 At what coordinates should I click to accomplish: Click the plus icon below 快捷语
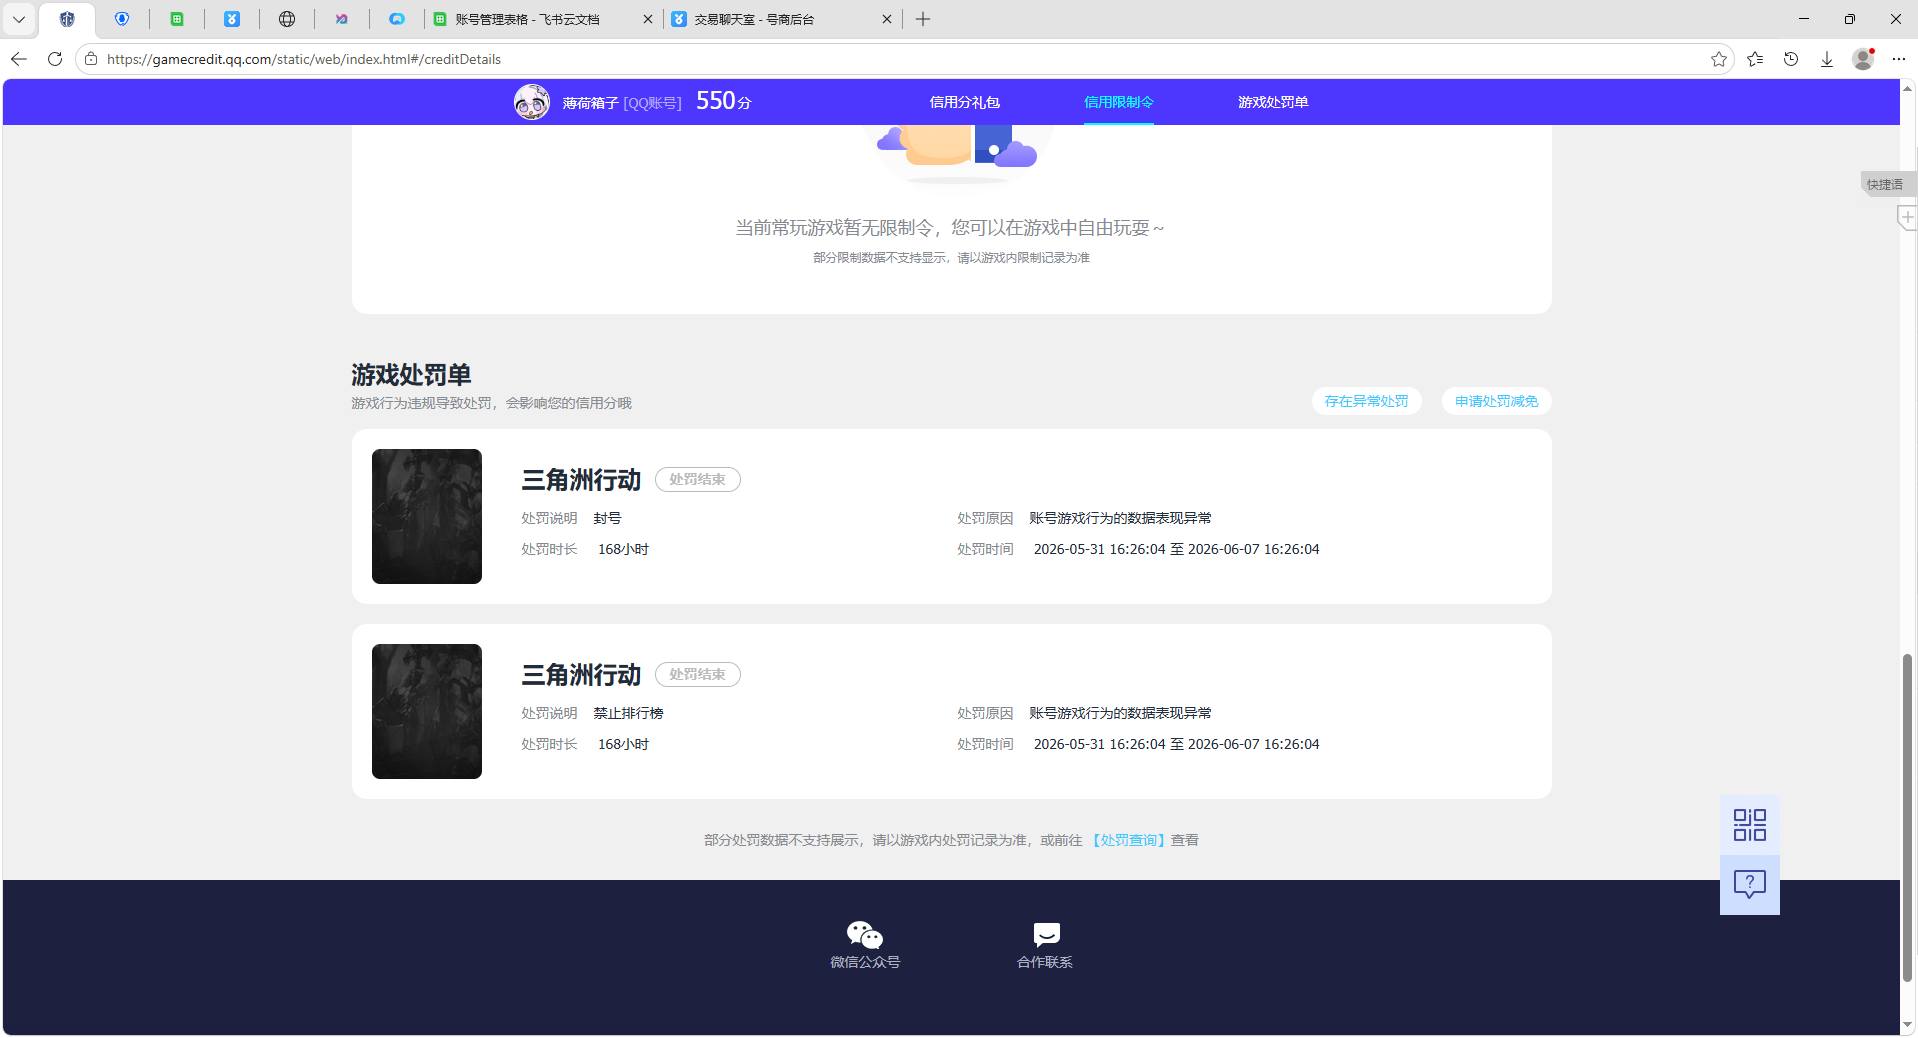[x=1908, y=217]
